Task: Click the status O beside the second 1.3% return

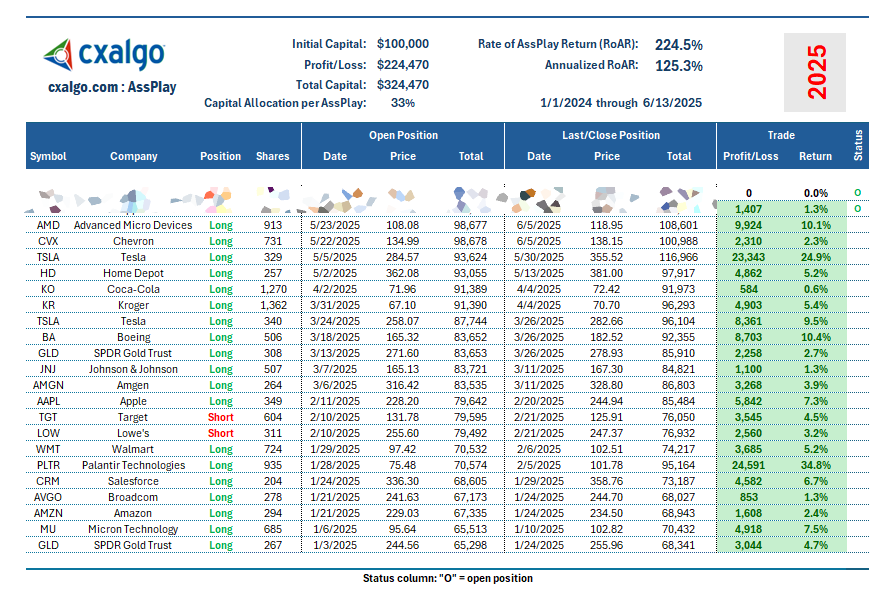Action: pyautogui.click(x=857, y=209)
